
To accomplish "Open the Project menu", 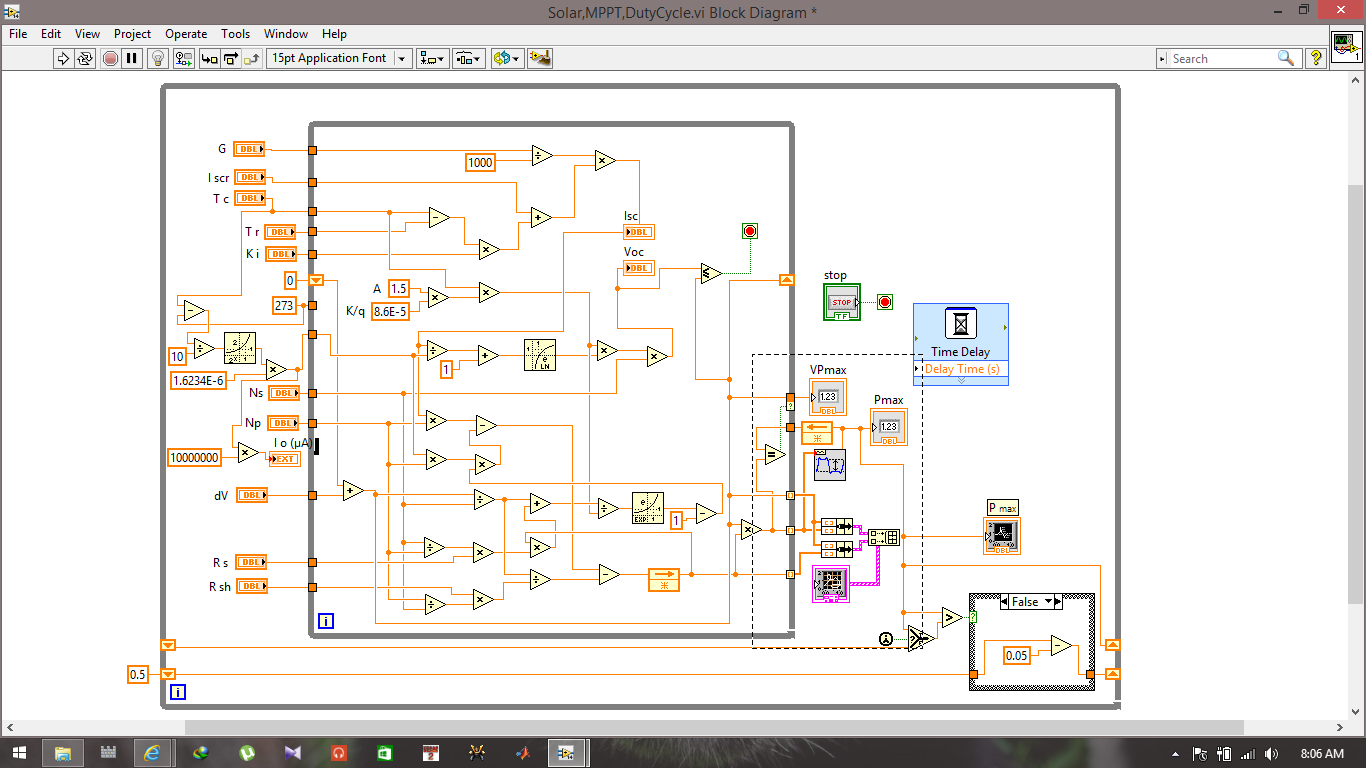I will click(x=132, y=33).
